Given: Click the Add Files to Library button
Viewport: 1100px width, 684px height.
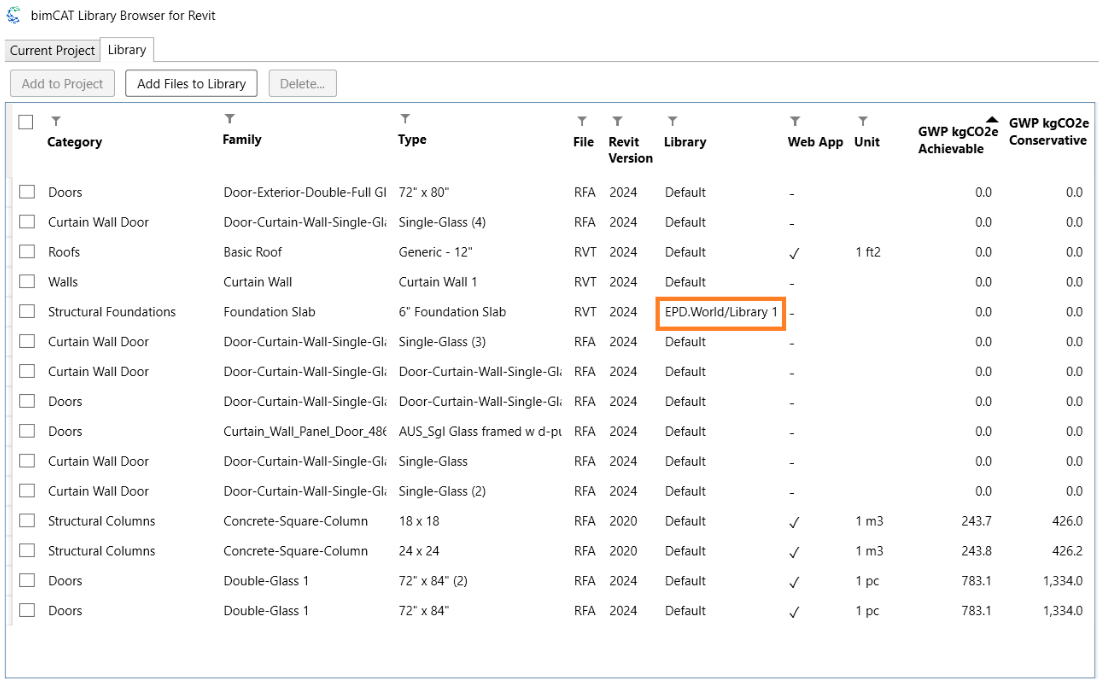Looking at the screenshot, I should [x=191, y=84].
